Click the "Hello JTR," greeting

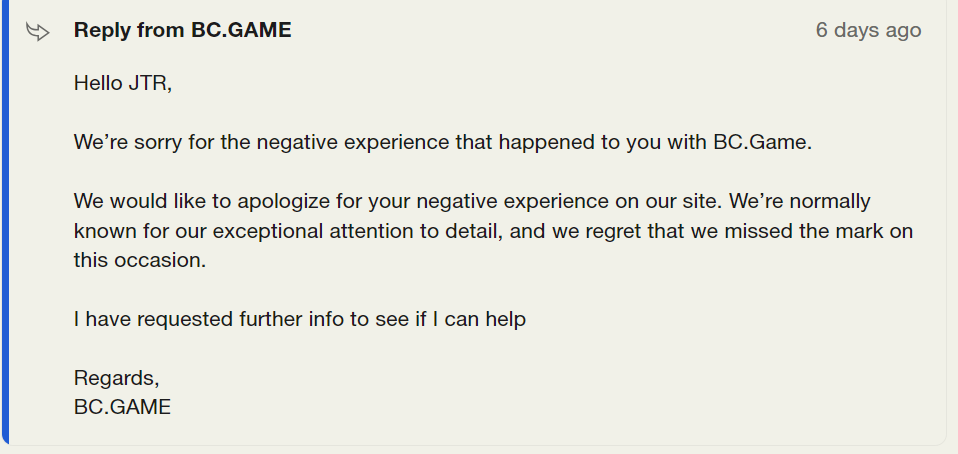[123, 83]
